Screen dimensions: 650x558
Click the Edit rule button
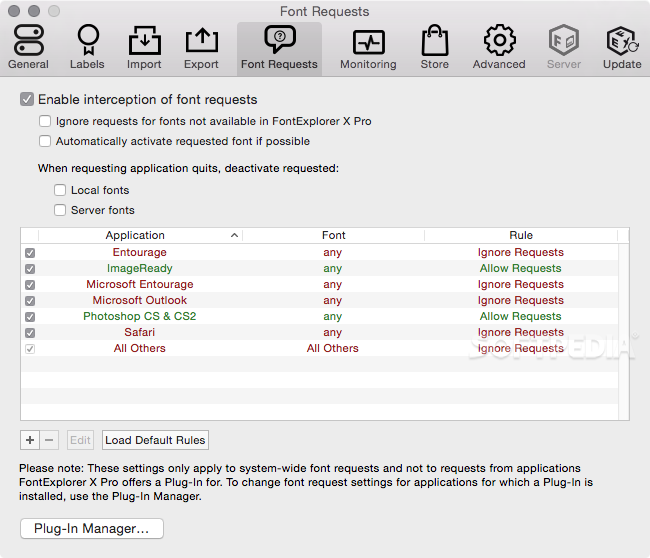pos(80,440)
